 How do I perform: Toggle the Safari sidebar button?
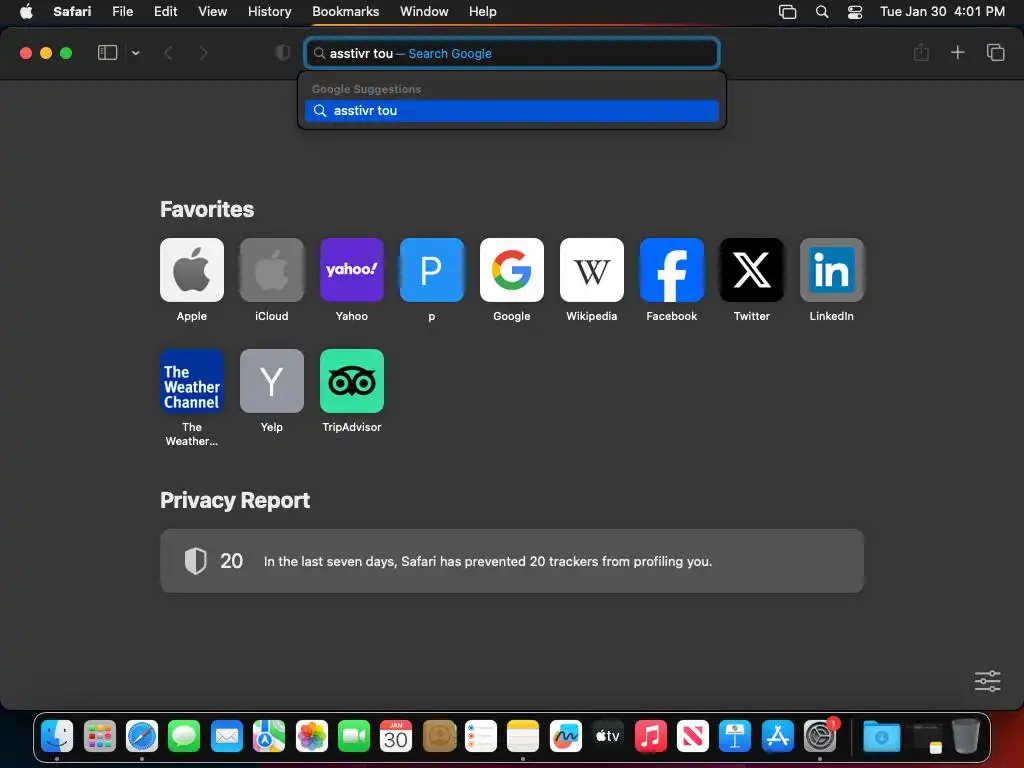[107, 53]
